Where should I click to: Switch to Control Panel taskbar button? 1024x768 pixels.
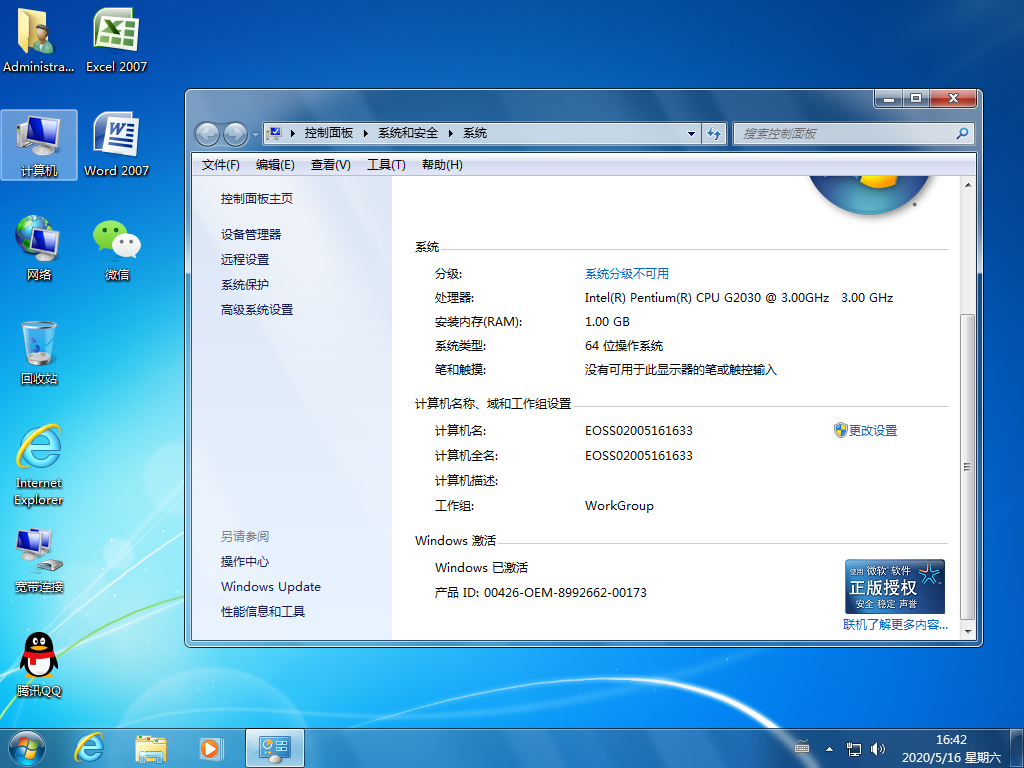275,748
